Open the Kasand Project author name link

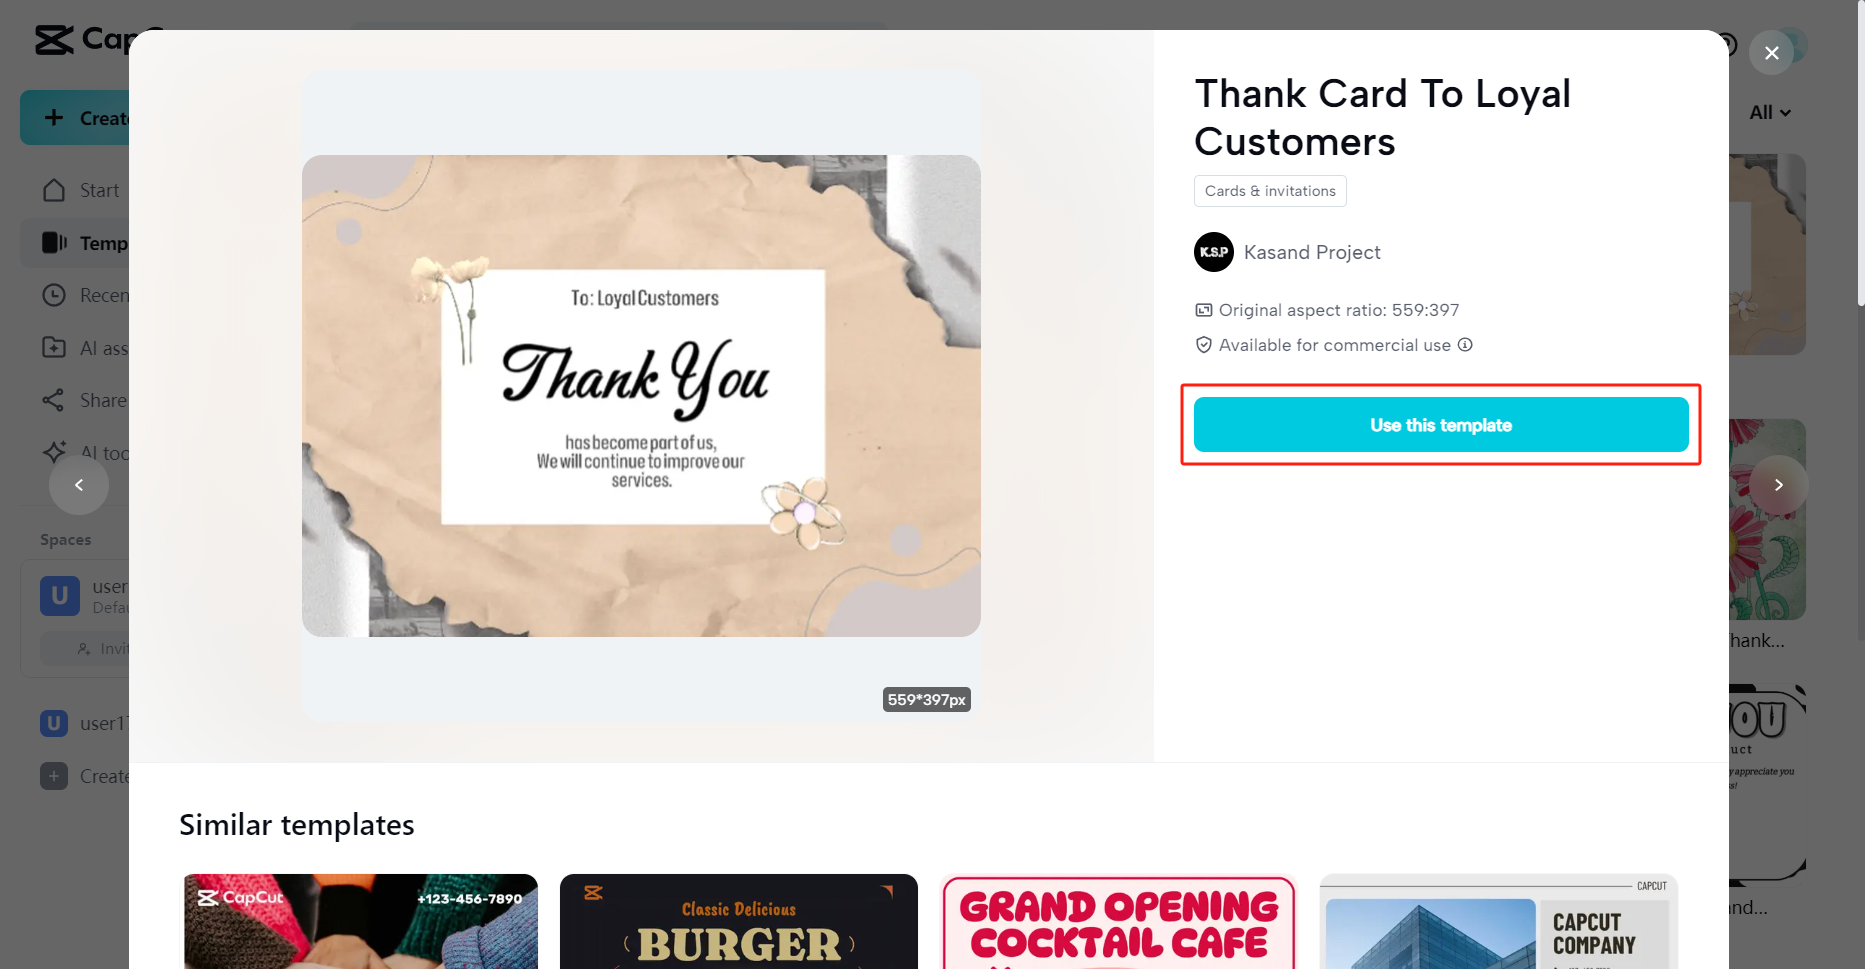1312,252
